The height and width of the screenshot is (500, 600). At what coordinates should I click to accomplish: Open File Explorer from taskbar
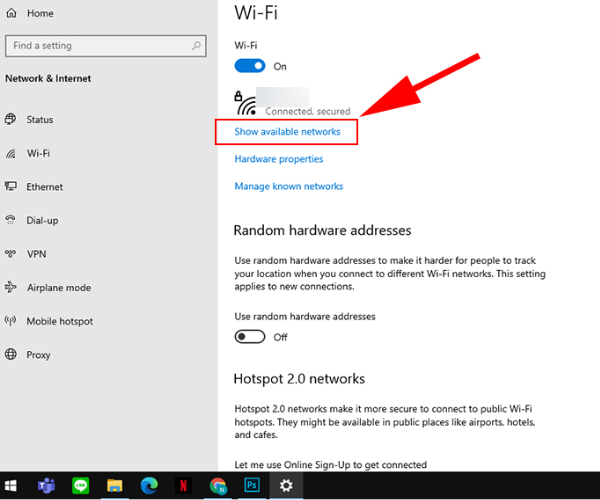click(114, 486)
